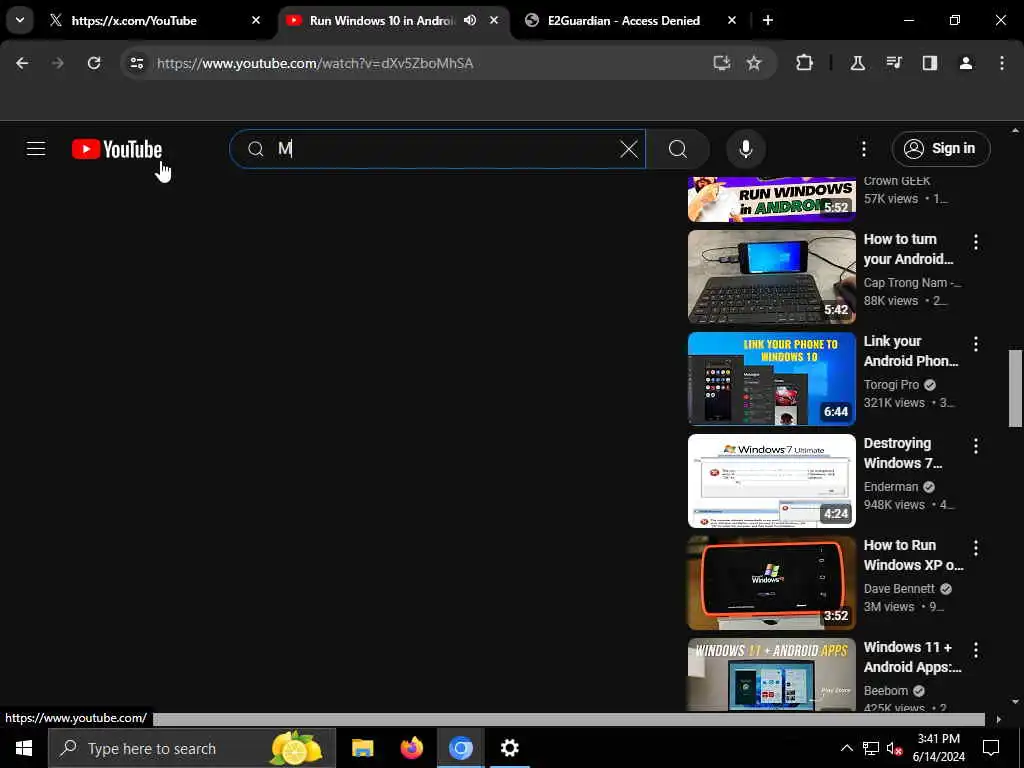
Task: Expand the tab search dropdown
Action: (x=20, y=20)
